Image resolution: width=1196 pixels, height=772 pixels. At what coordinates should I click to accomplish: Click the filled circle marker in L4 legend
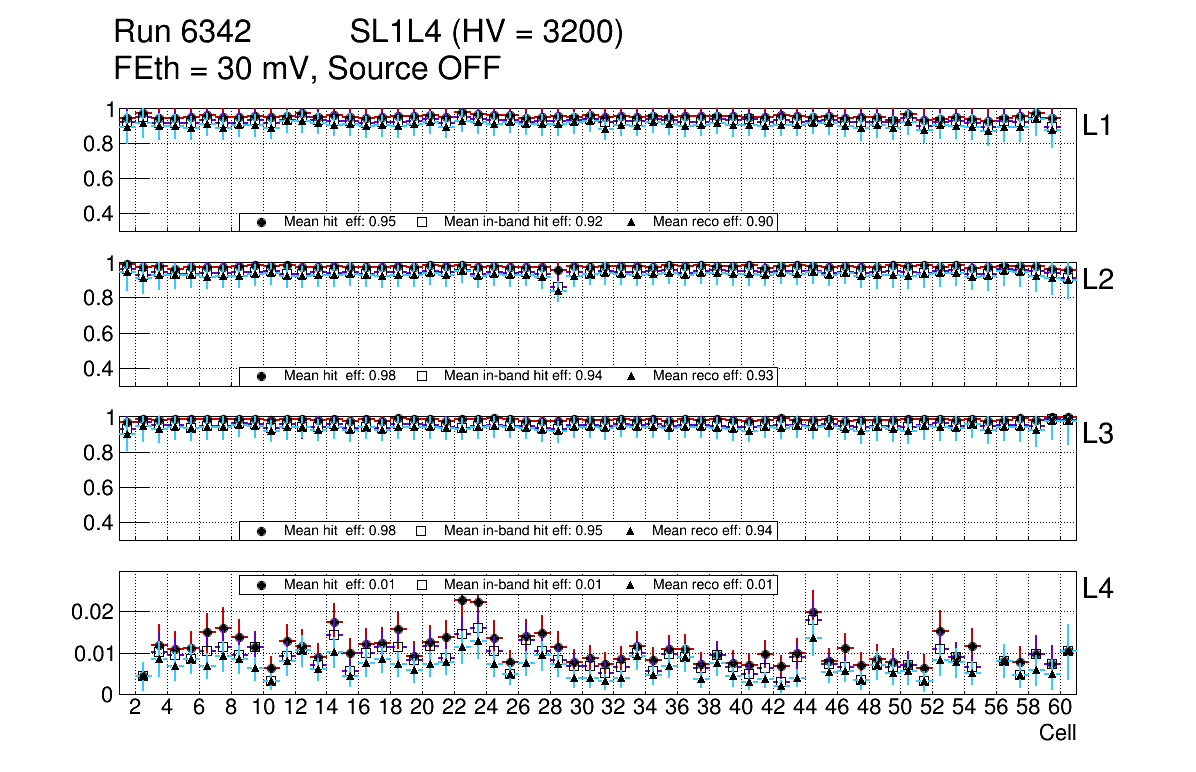click(262, 584)
